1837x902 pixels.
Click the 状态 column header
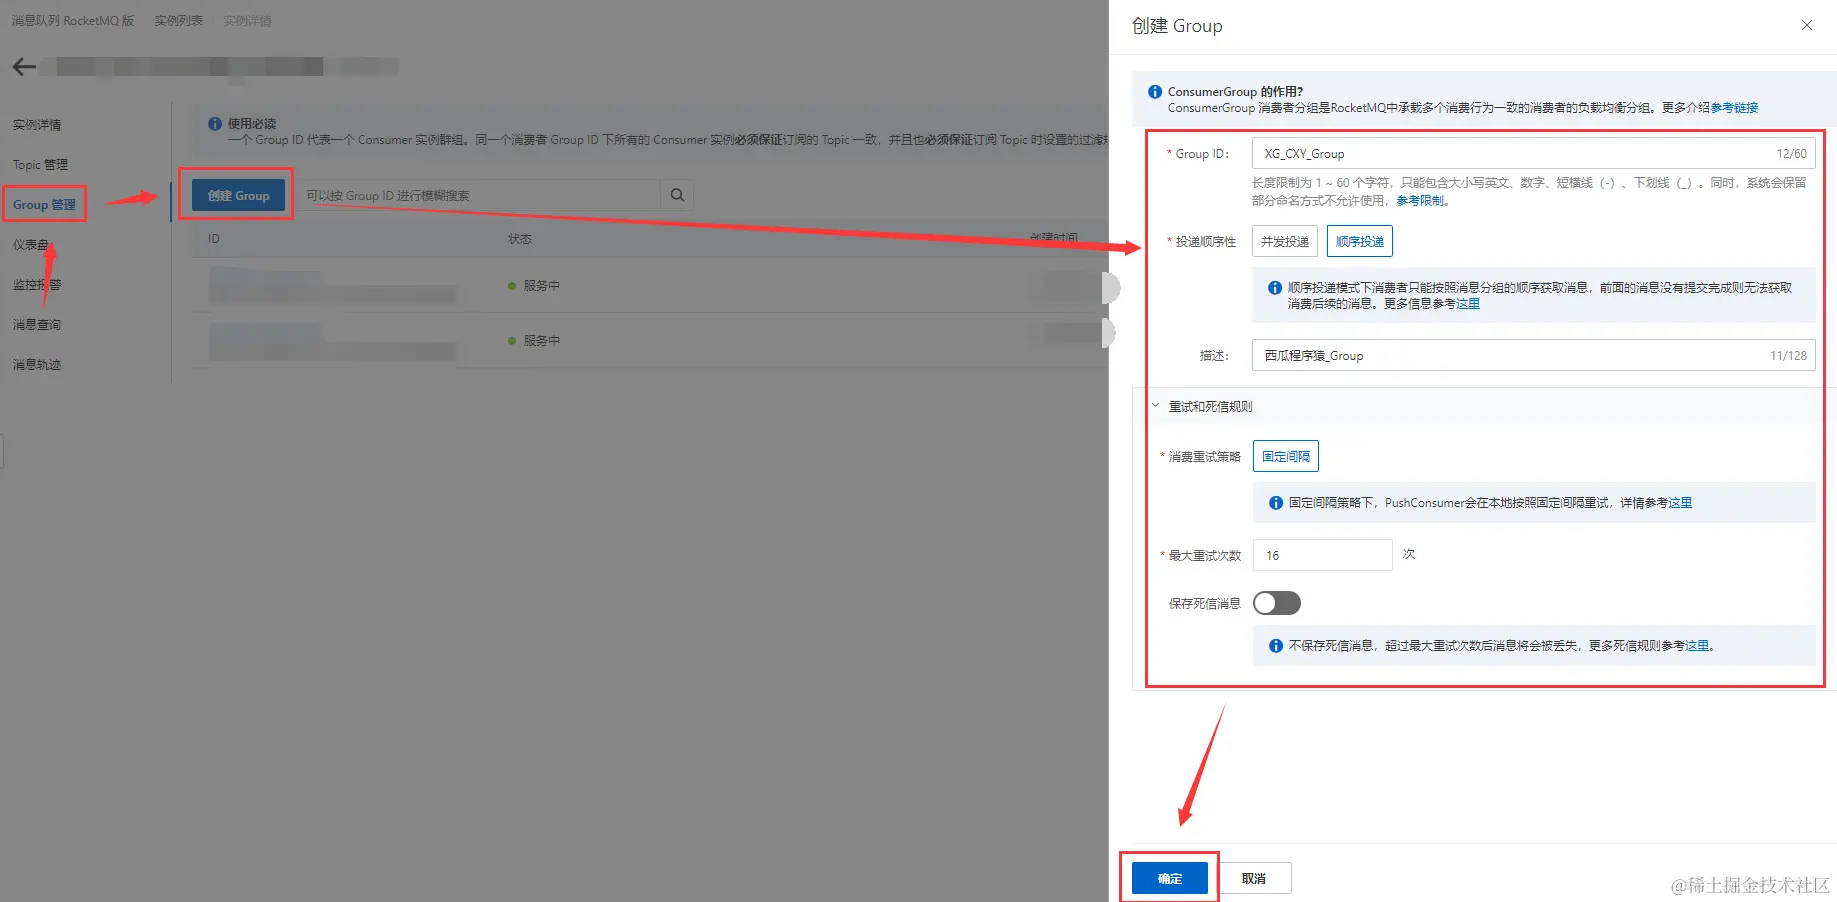520,239
